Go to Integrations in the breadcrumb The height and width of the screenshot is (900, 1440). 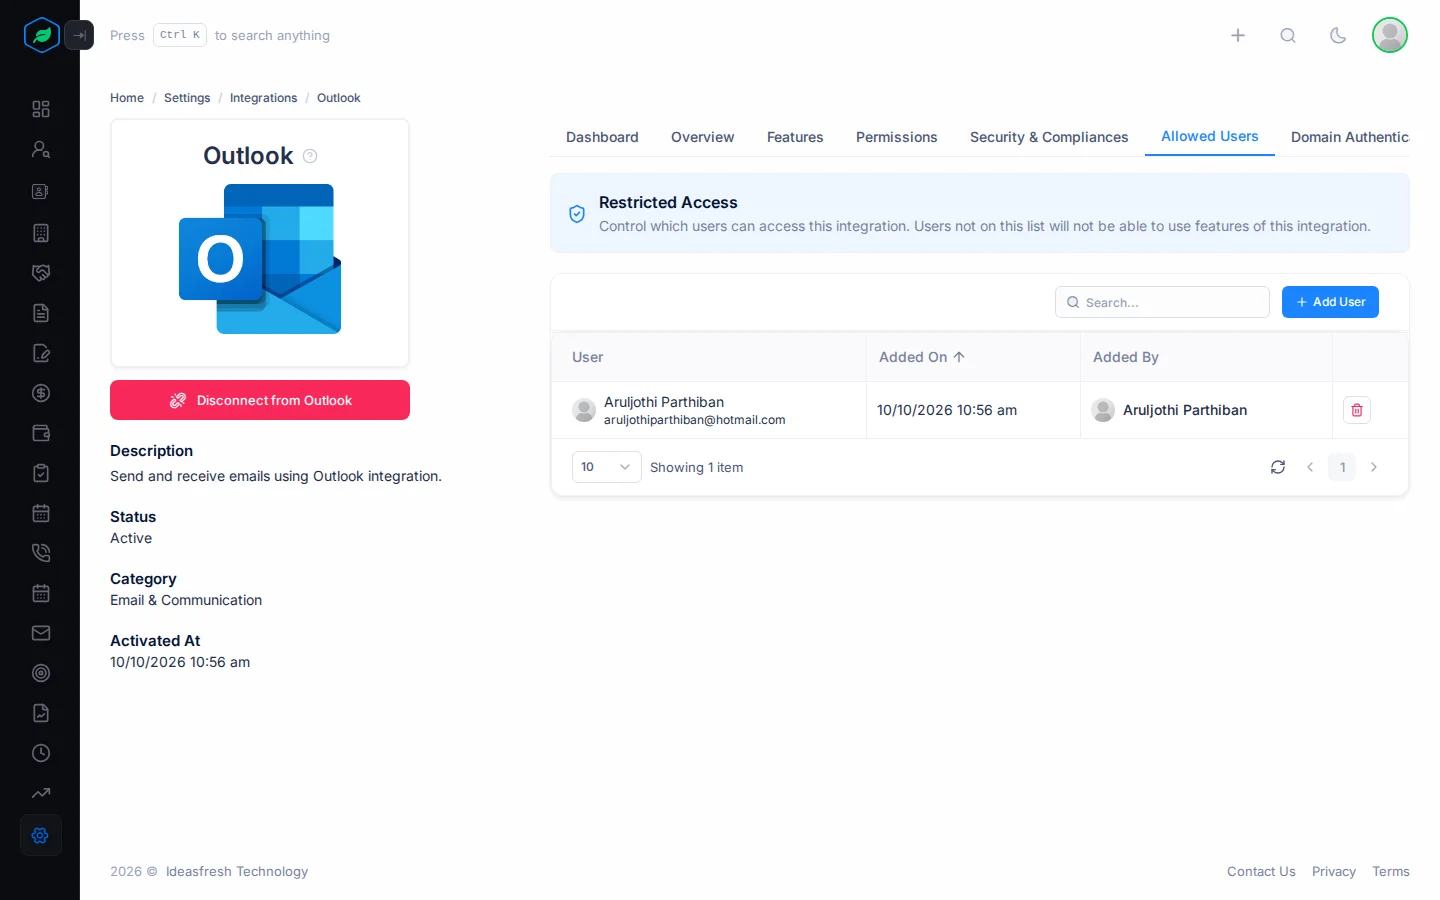[263, 98]
